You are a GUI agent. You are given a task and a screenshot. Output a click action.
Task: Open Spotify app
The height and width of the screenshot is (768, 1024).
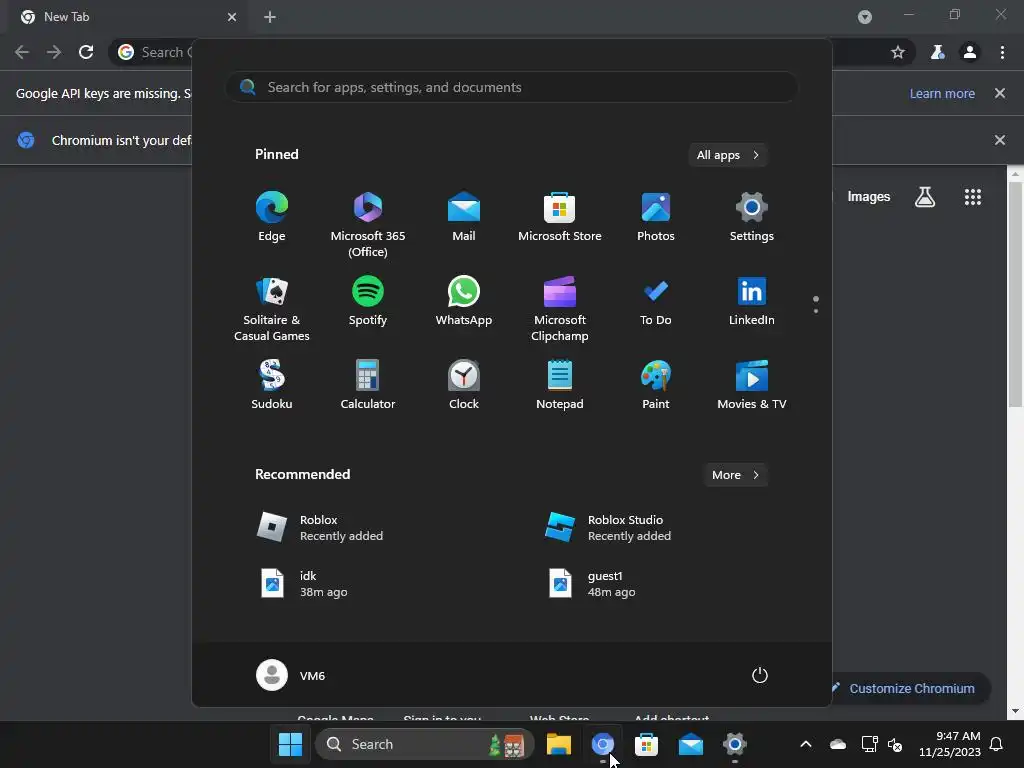pos(368,302)
